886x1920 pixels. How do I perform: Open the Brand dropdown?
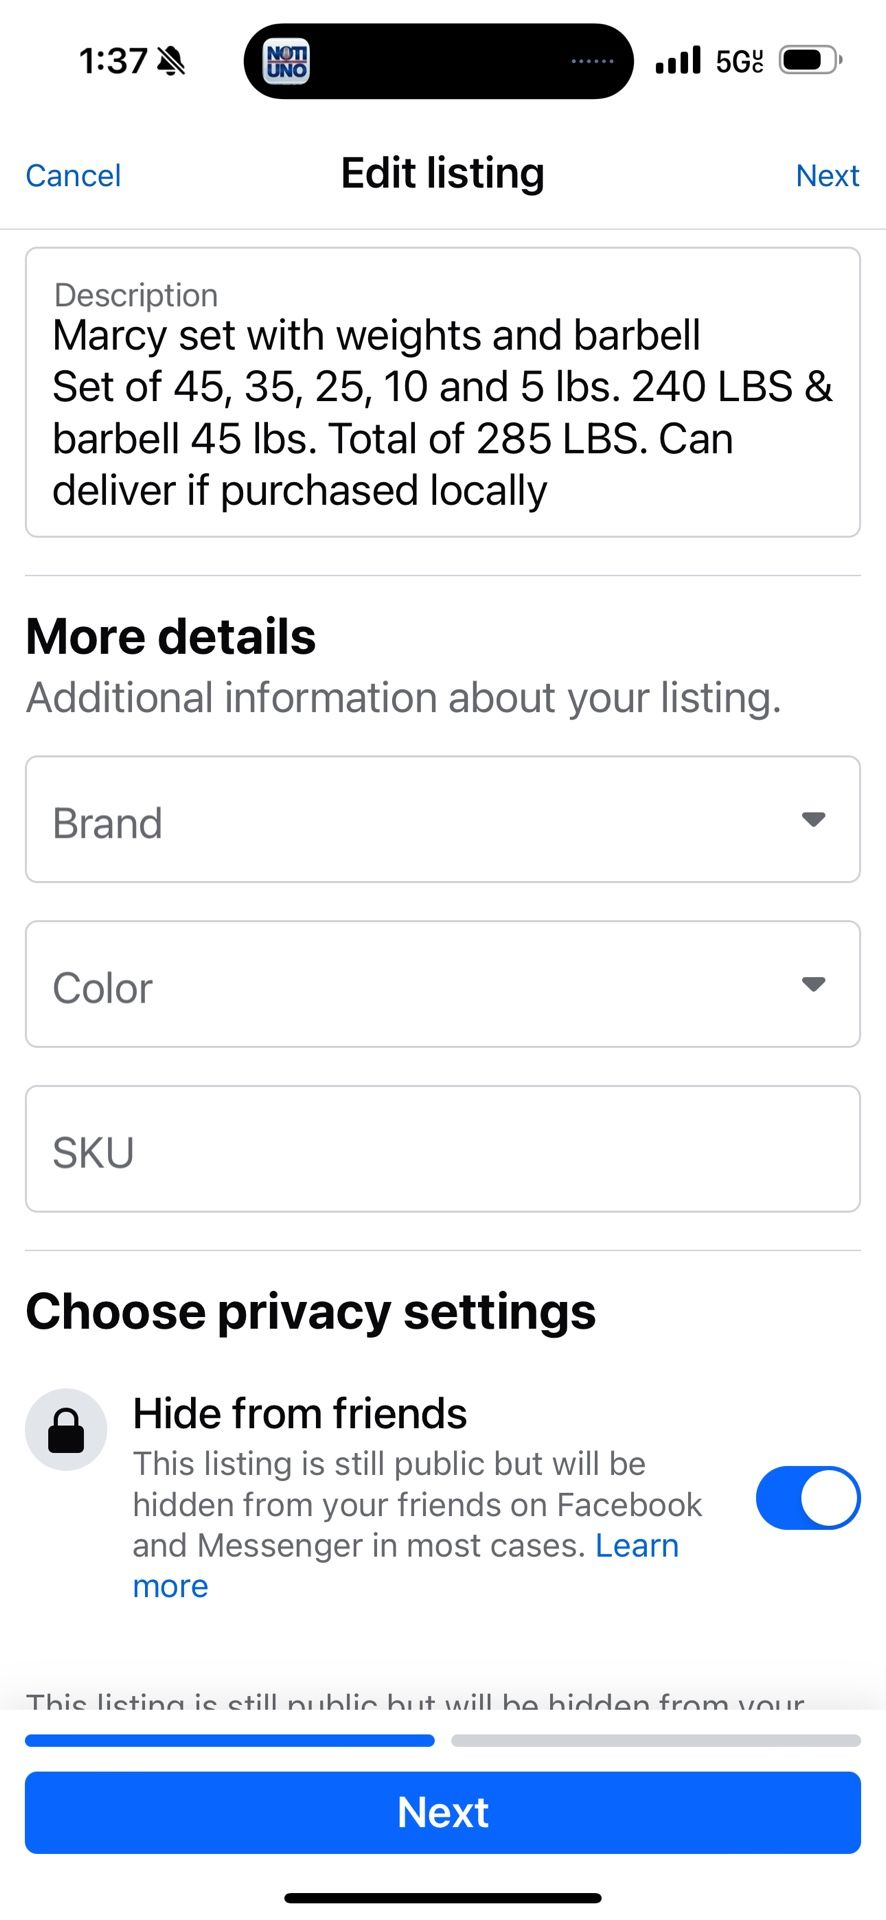tap(443, 819)
